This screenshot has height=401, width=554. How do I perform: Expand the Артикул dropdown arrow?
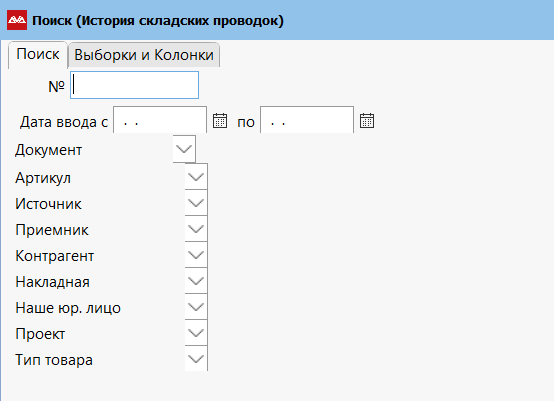tap(196, 176)
